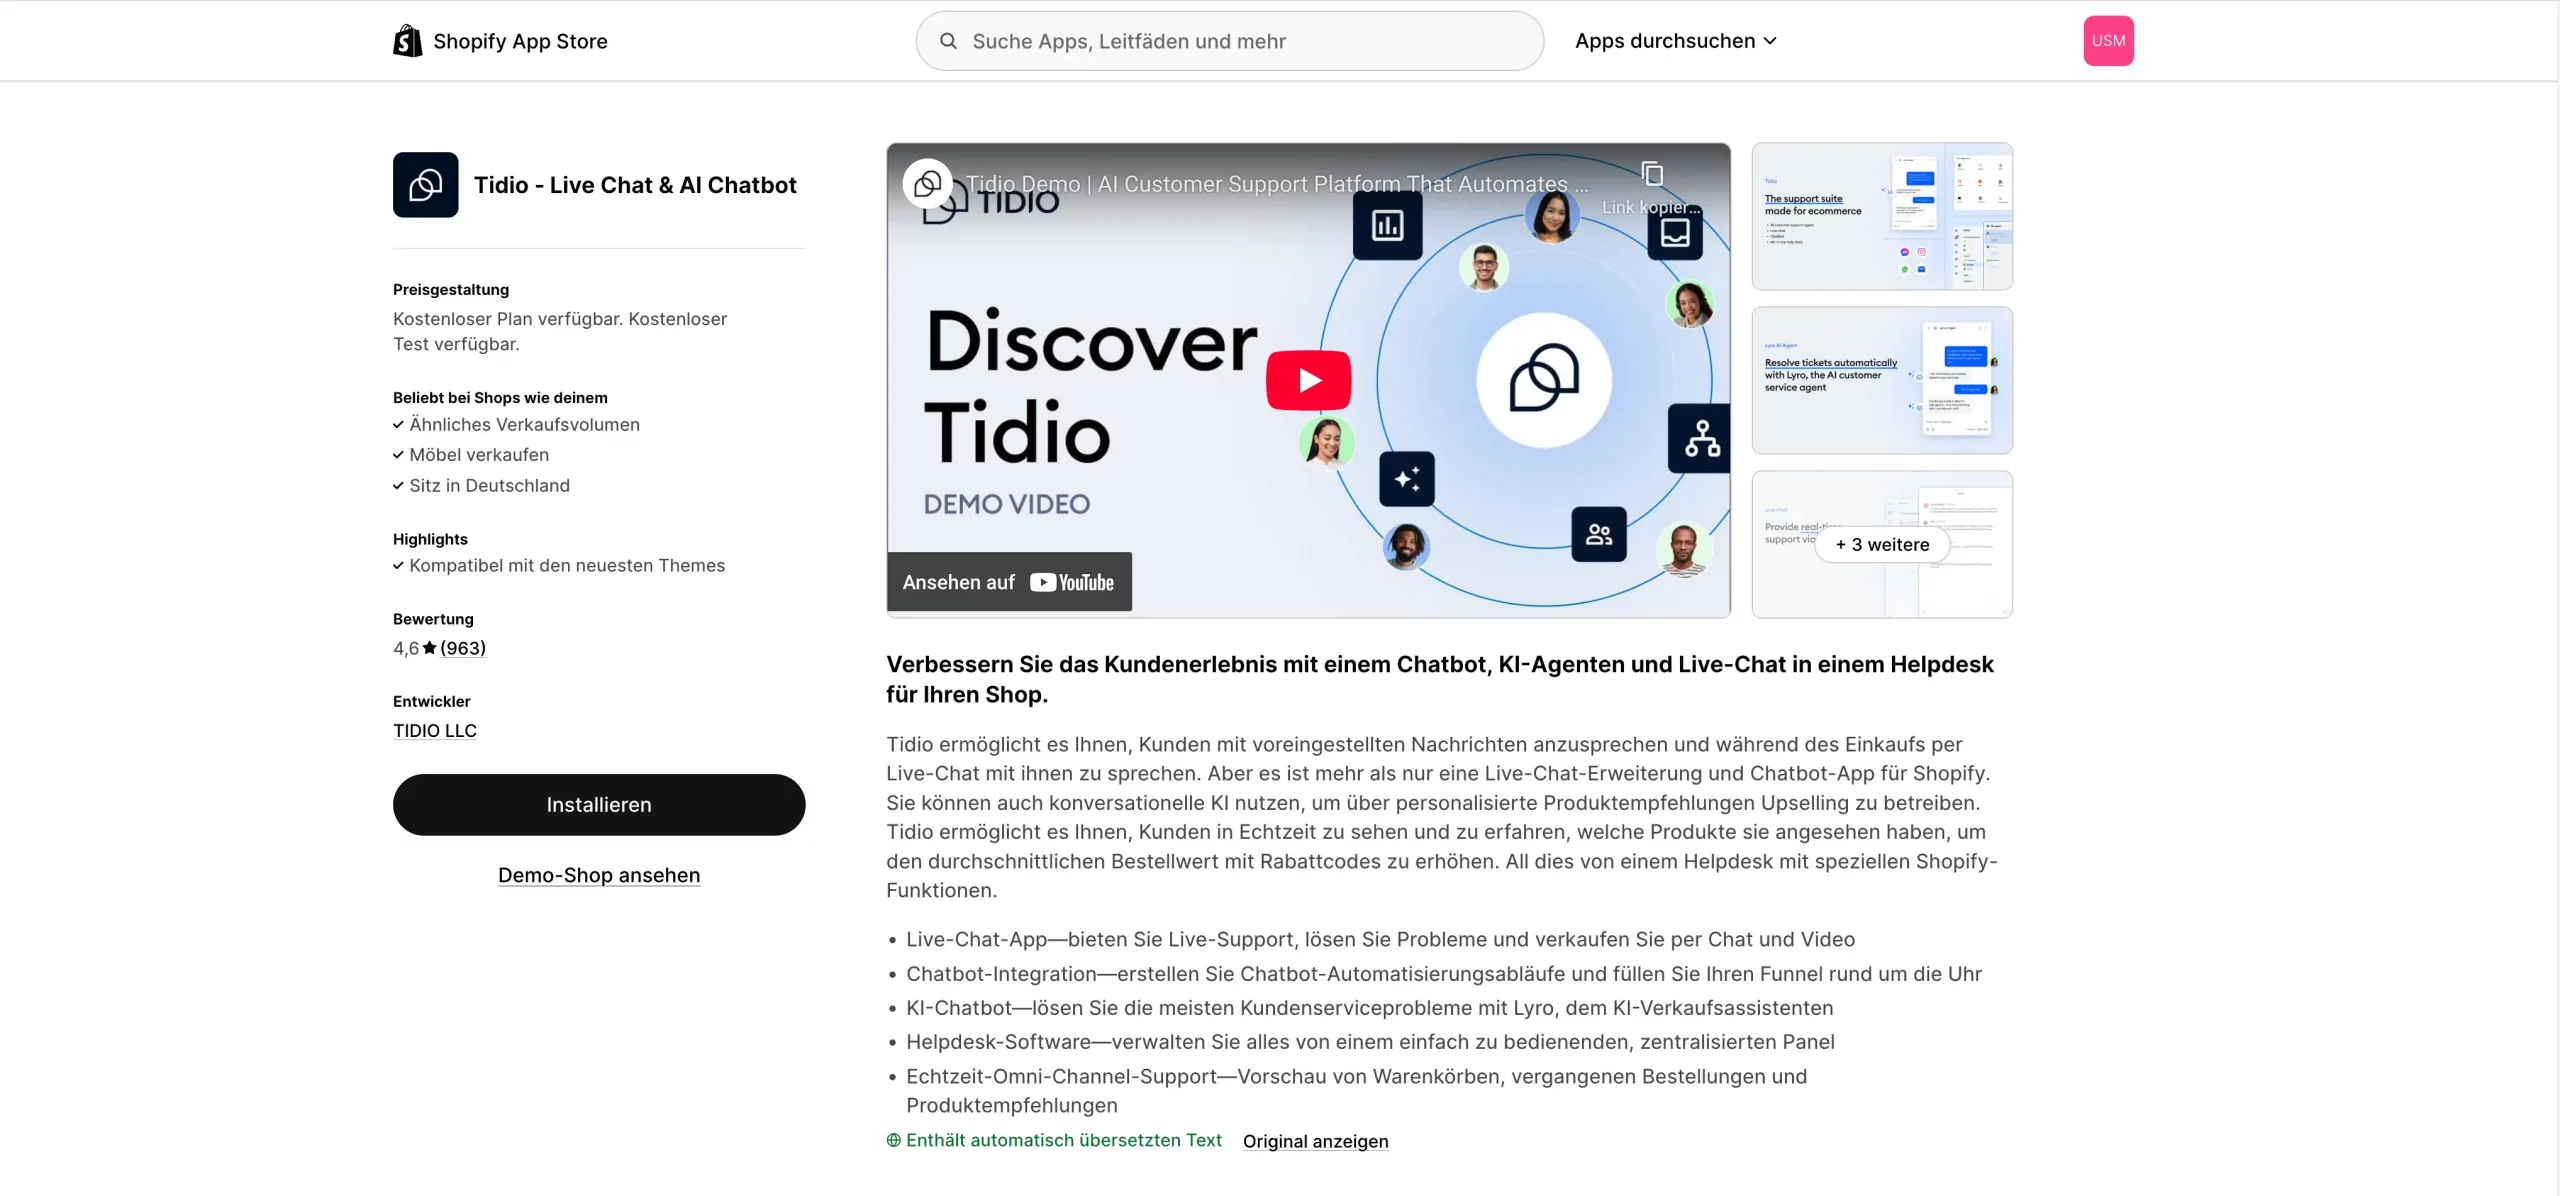This screenshot has height=1196, width=2560.
Task: Click the Enthält automatisch übersetzten Text notice
Action: 1063,1140
